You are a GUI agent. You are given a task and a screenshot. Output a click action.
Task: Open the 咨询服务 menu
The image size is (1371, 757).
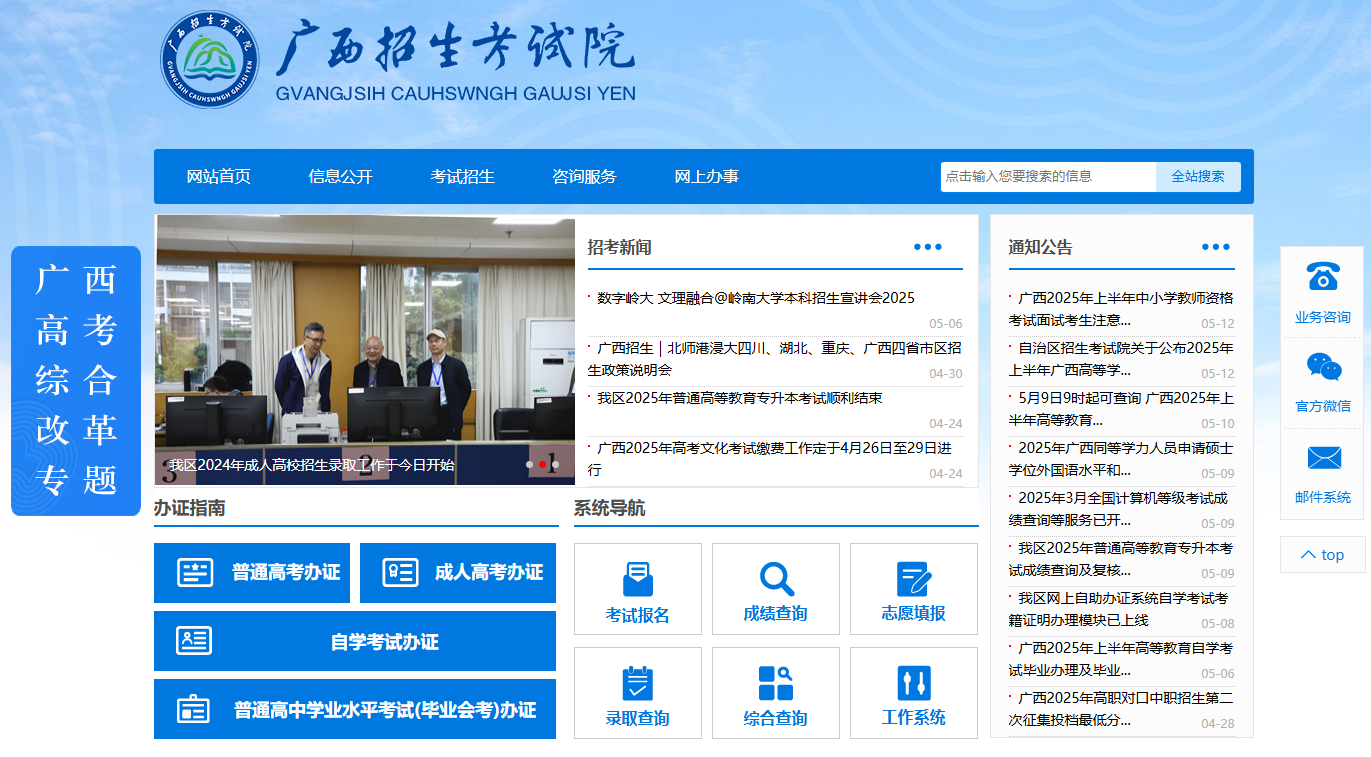(x=584, y=177)
